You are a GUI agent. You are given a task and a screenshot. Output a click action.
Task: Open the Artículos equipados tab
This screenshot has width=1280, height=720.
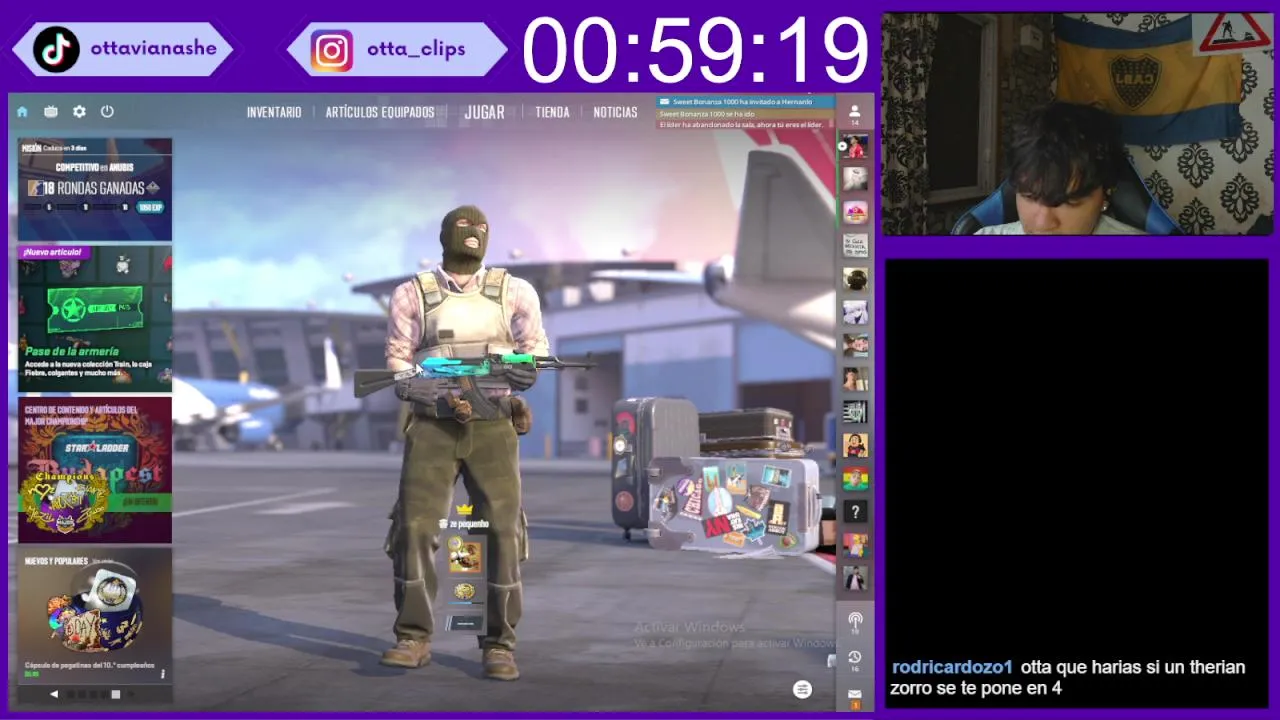[380, 112]
